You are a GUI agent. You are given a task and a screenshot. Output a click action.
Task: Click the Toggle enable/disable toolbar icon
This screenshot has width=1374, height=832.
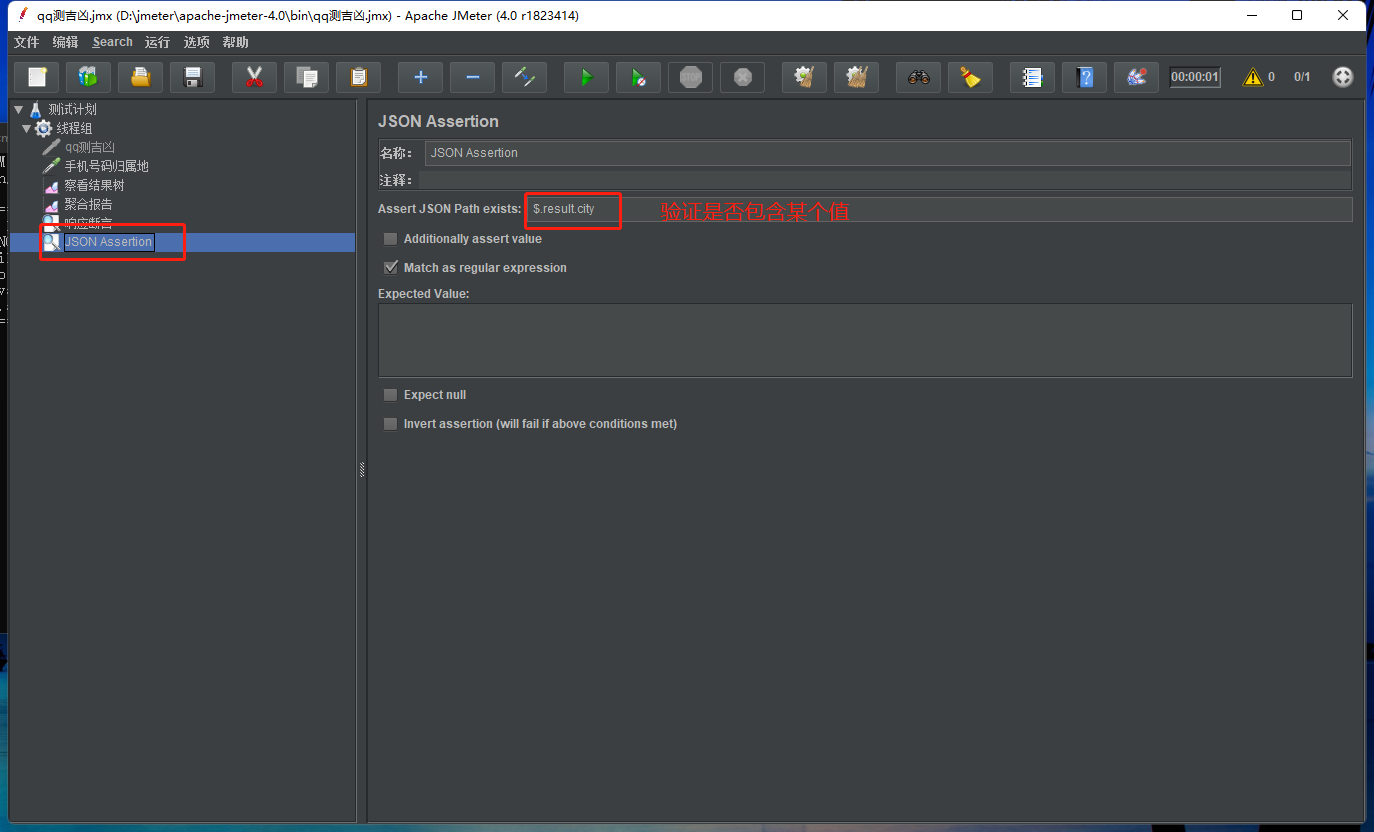pyautogui.click(x=524, y=77)
